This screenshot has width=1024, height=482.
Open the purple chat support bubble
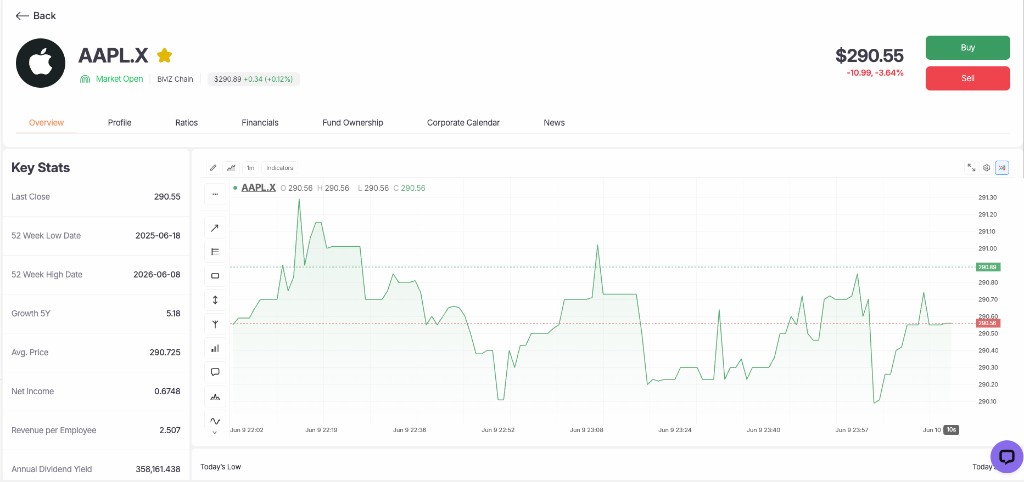1006,457
